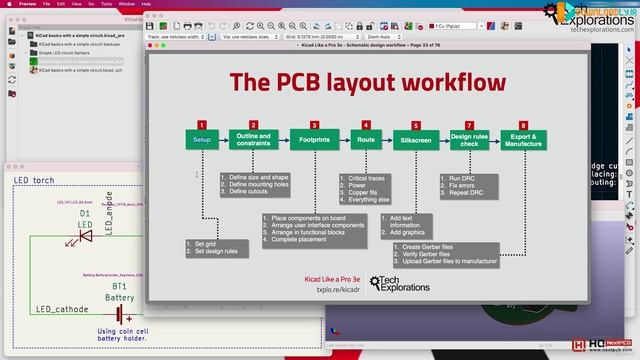This screenshot has height=360, width=640.
Task: Zoom to fit the board
Action: point(282,26)
